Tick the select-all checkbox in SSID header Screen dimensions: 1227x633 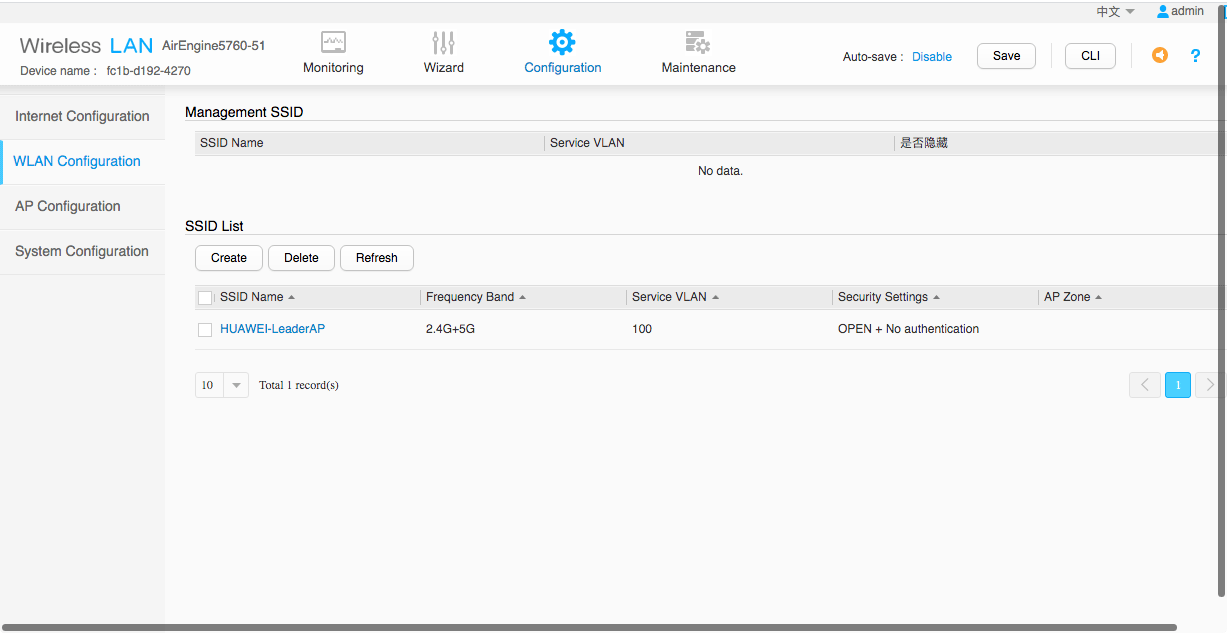click(205, 298)
